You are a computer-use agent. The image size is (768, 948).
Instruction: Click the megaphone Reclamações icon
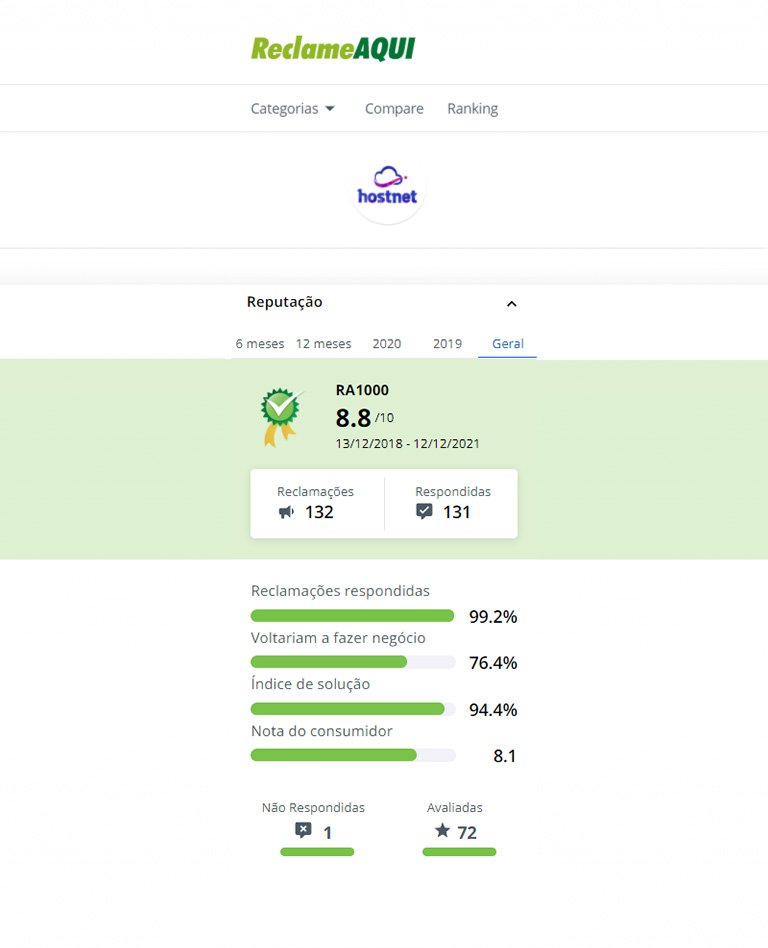(x=286, y=512)
